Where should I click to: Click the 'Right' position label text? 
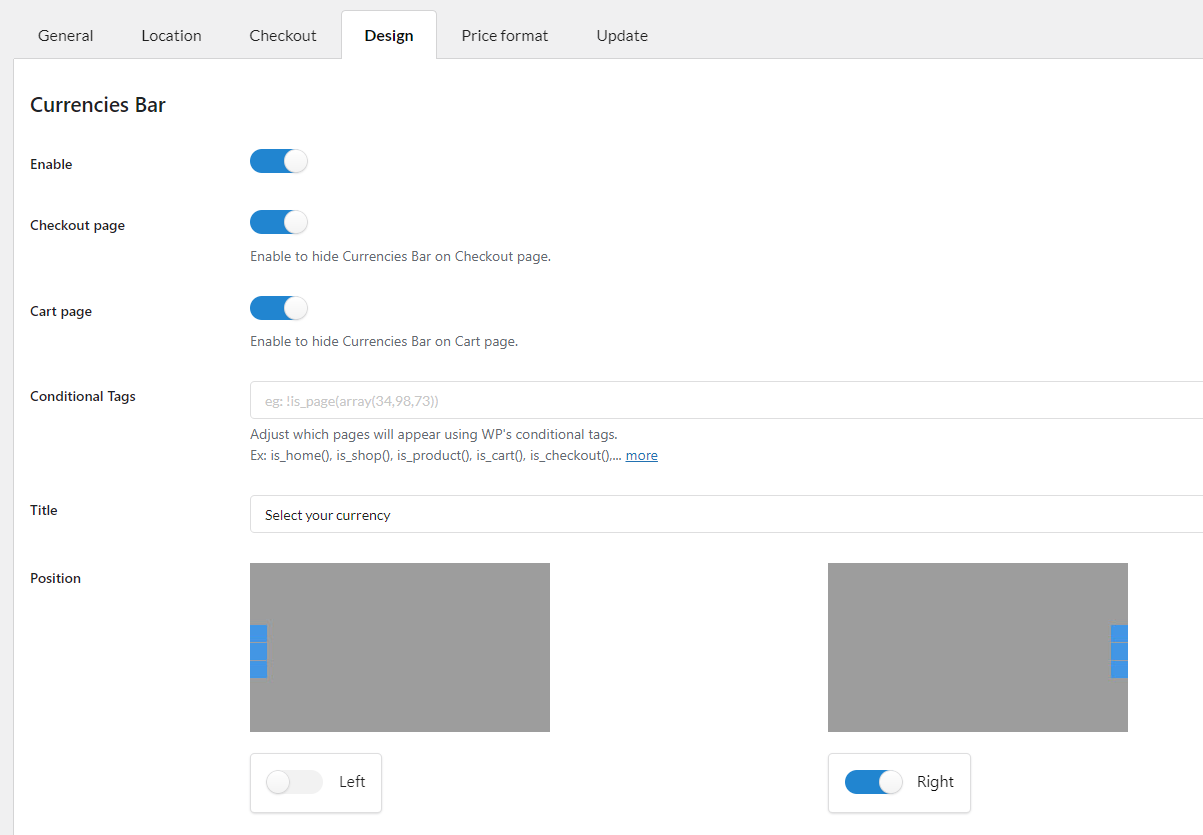935,782
